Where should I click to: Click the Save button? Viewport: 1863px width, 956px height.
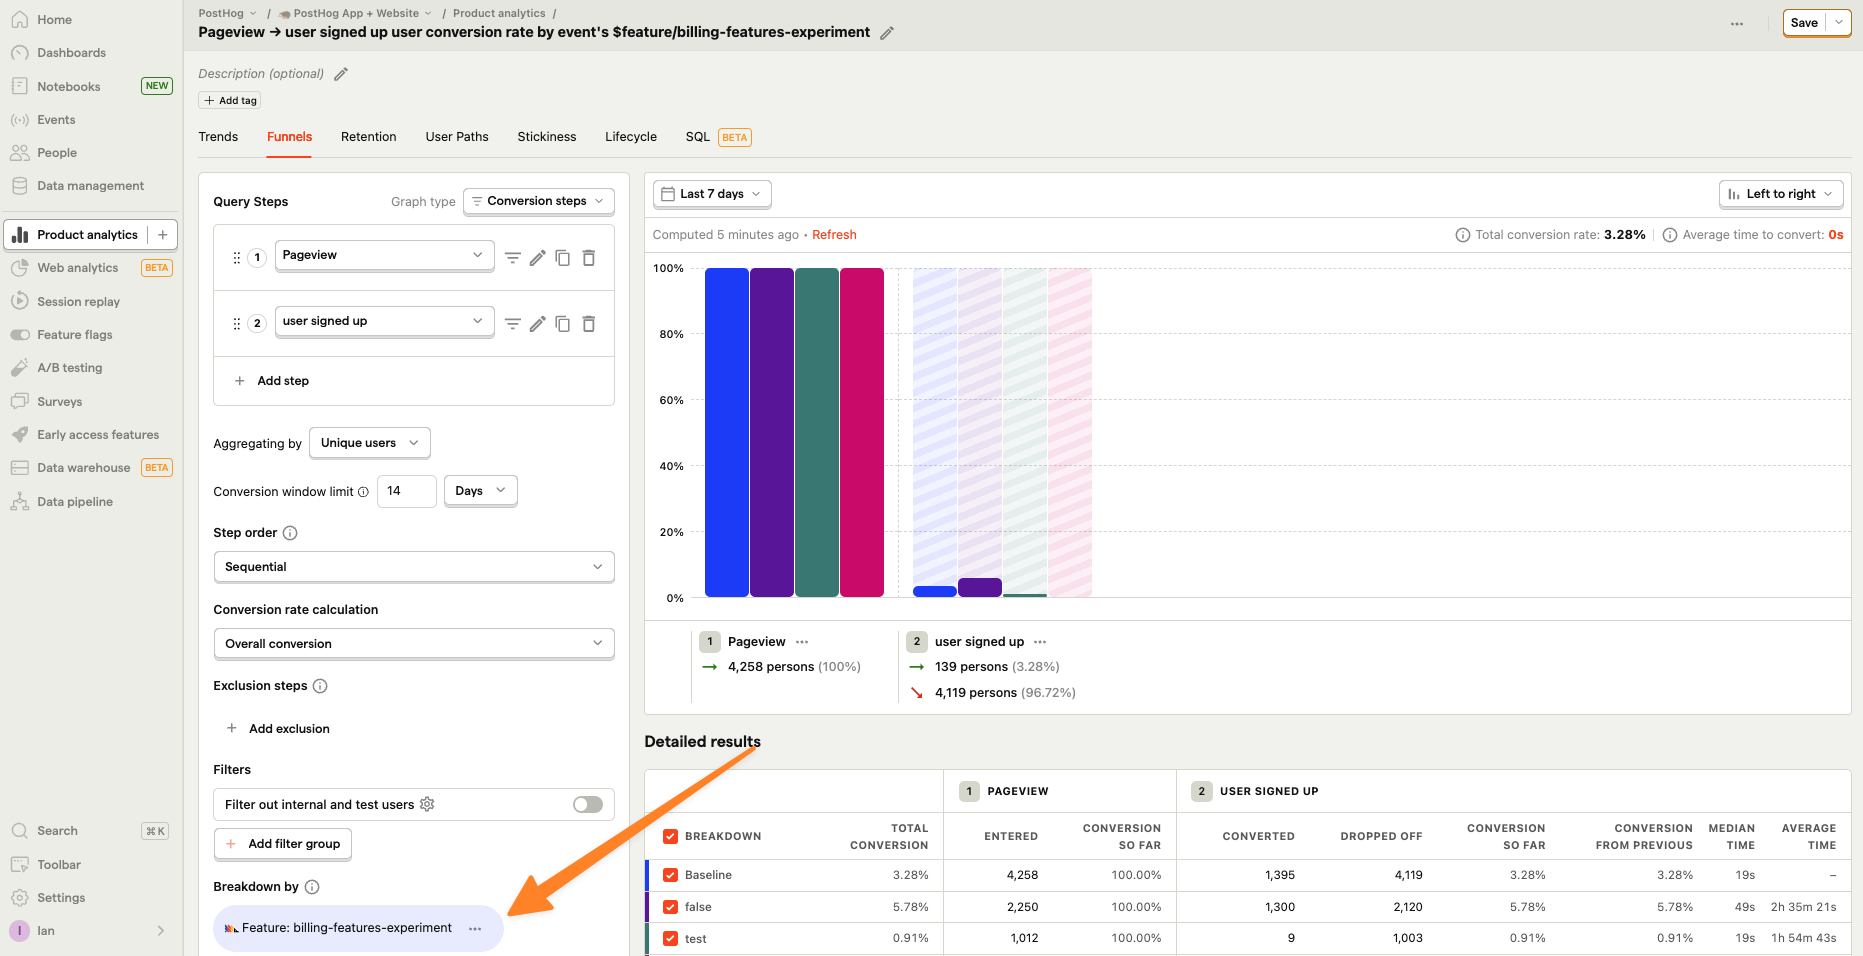1805,23
